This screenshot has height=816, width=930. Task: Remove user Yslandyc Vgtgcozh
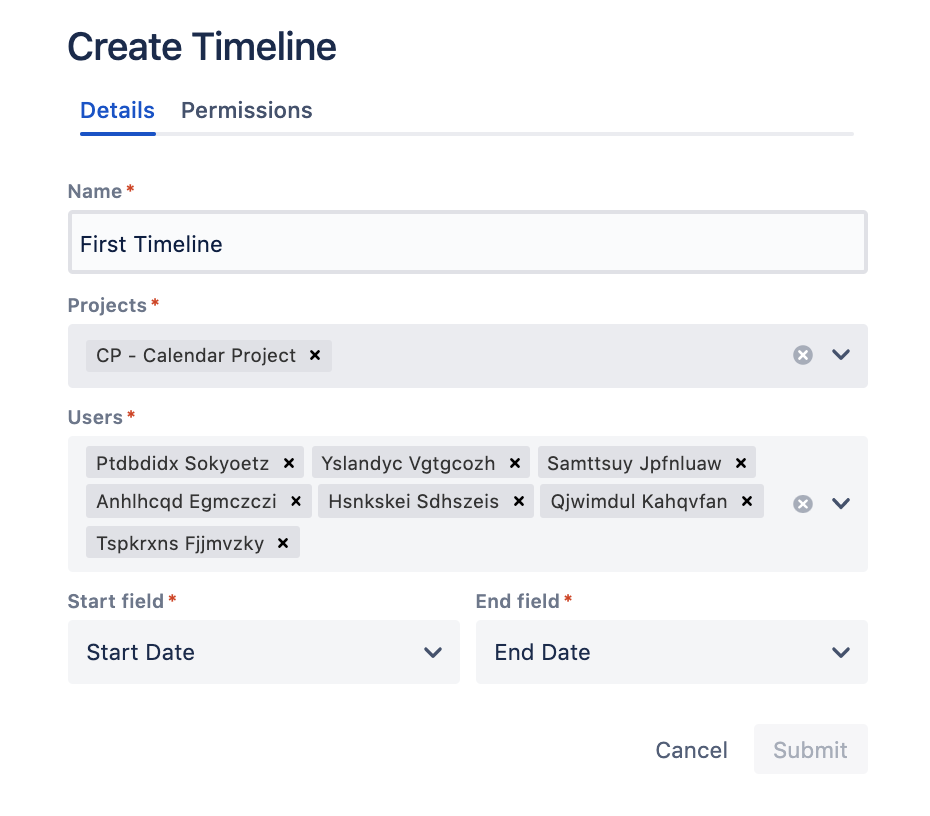coord(515,463)
